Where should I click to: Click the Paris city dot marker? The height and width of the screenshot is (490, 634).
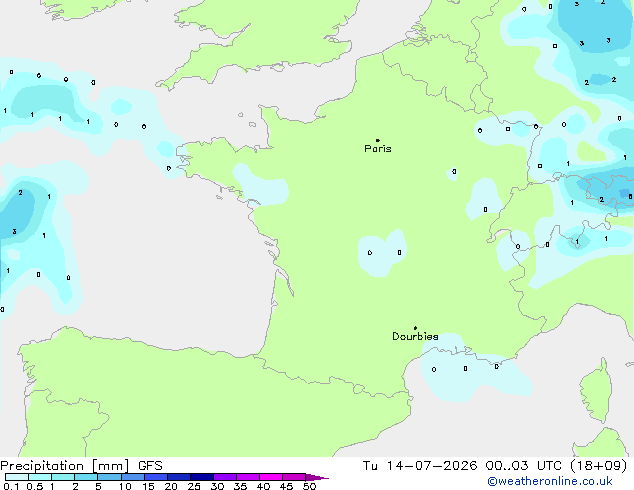coord(378,140)
